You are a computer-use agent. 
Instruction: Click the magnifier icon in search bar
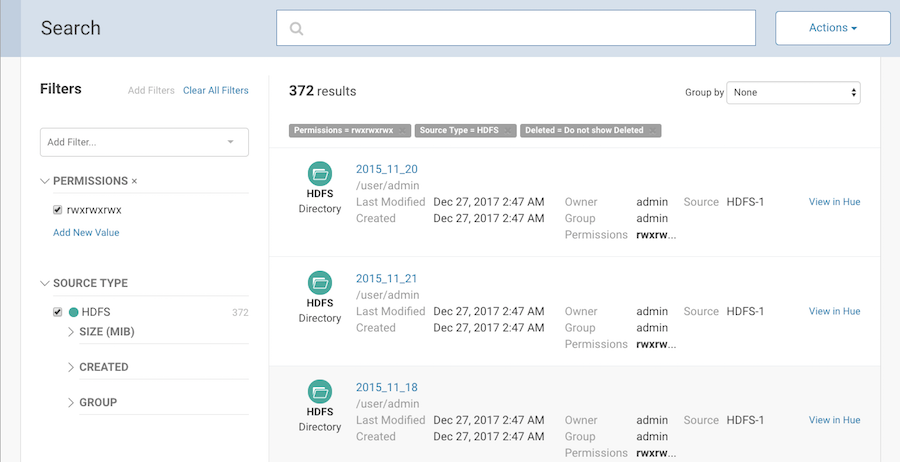296,29
